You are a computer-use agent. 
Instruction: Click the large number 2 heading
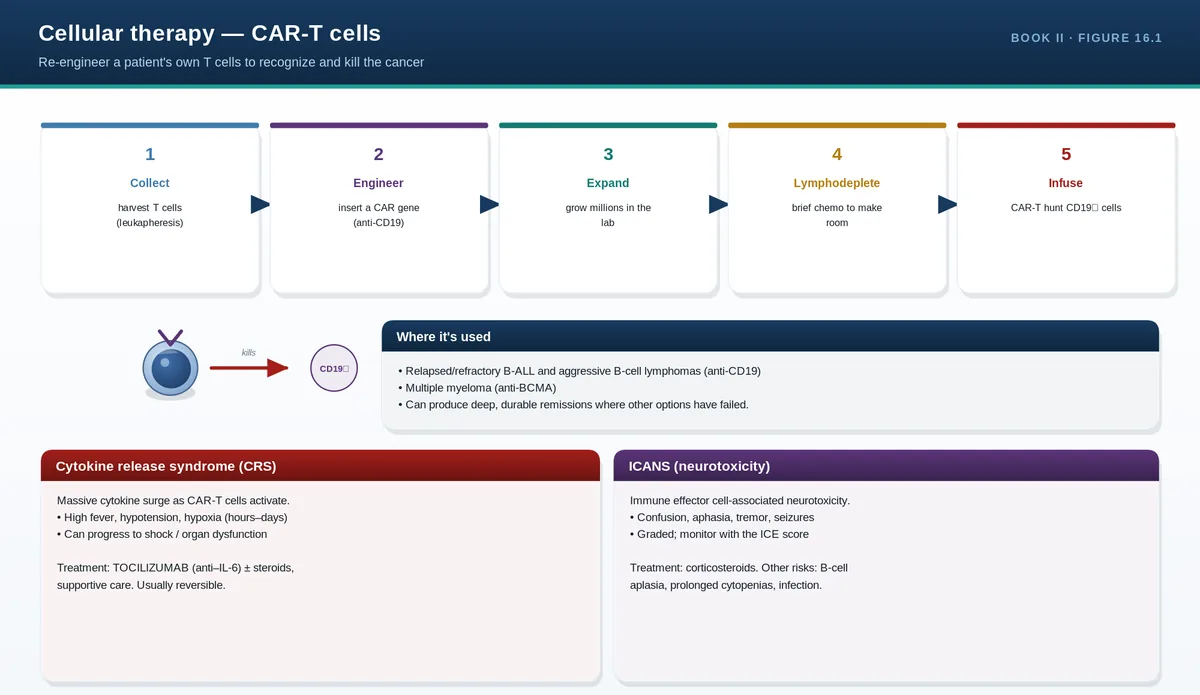[x=379, y=154]
